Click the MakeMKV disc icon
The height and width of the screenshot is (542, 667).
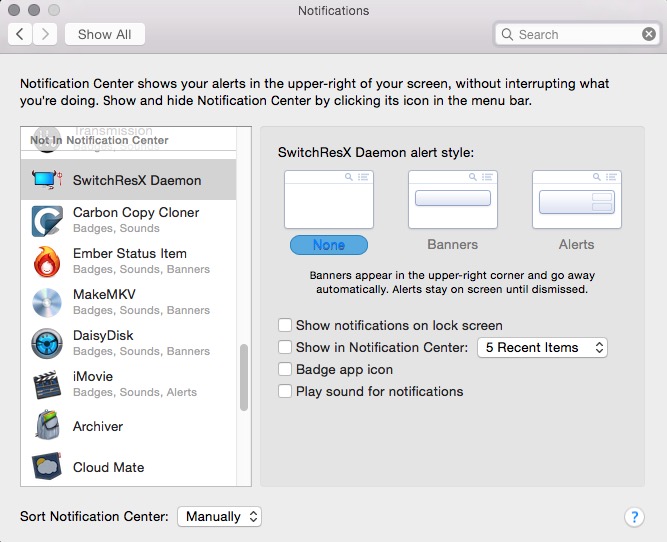pos(47,302)
